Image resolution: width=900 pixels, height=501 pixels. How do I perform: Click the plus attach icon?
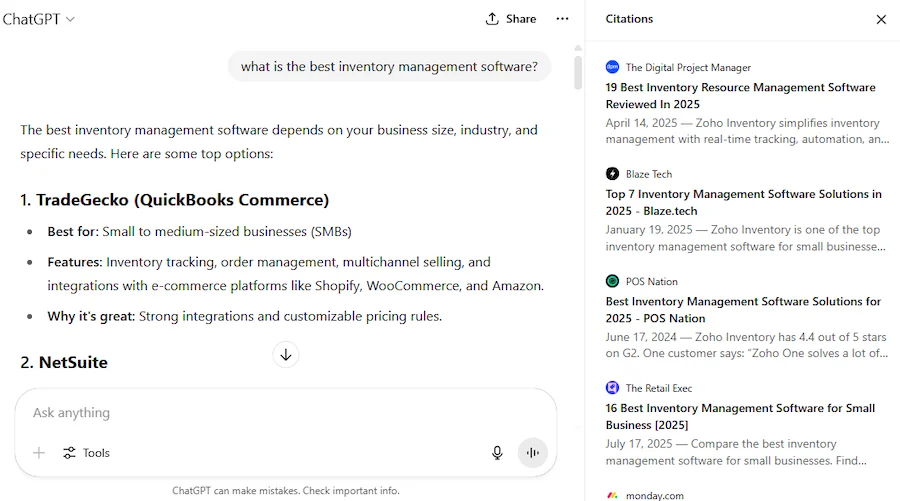click(39, 453)
